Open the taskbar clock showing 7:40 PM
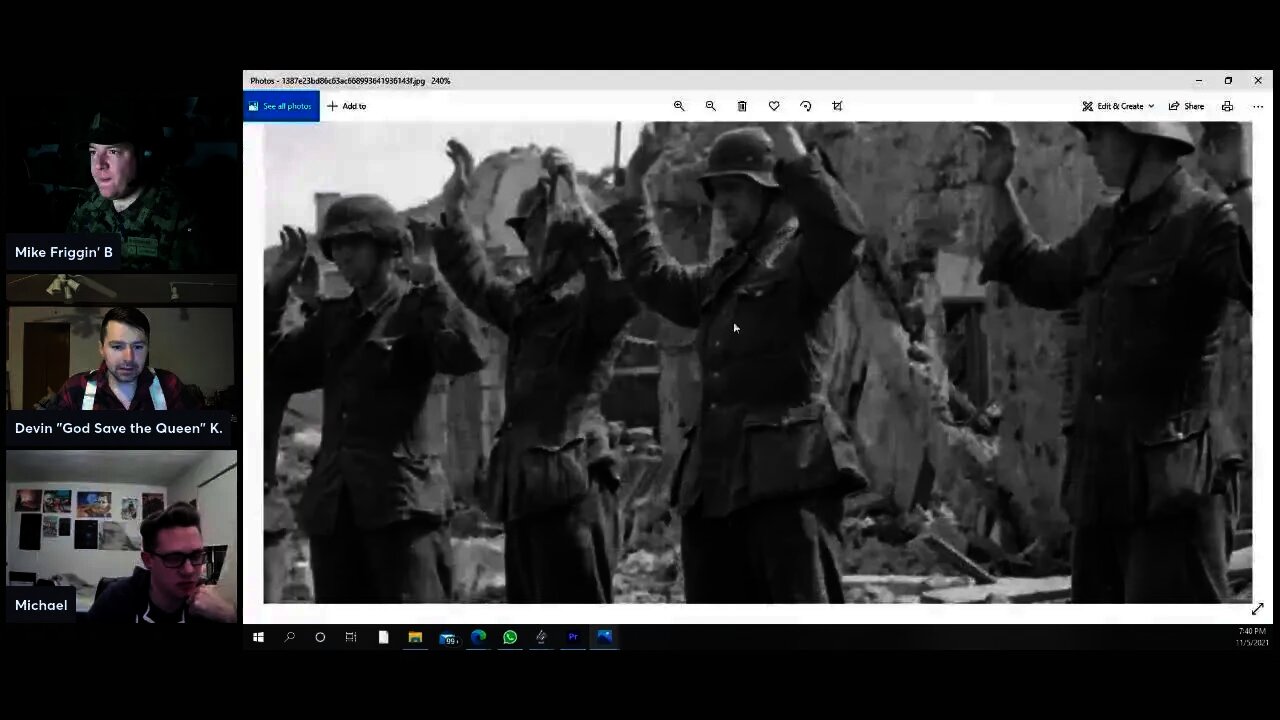The width and height of the screenshot is (1280, 720). coord(1252,637)
